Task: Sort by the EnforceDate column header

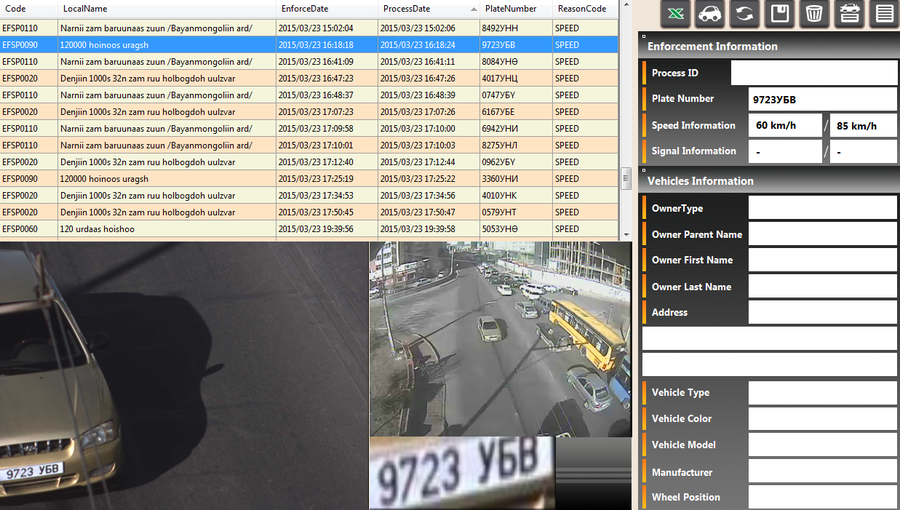Action: [x=327, y=9]
